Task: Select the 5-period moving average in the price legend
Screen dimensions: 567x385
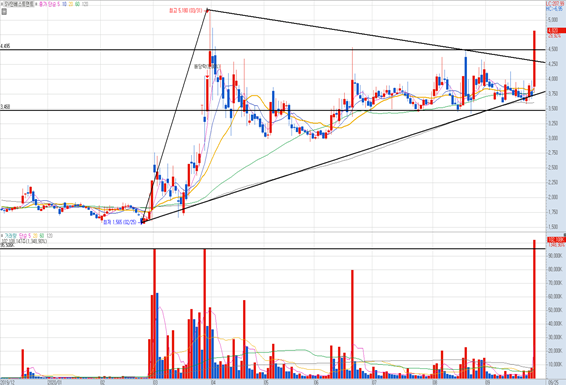Action: [x=58, y=4]
